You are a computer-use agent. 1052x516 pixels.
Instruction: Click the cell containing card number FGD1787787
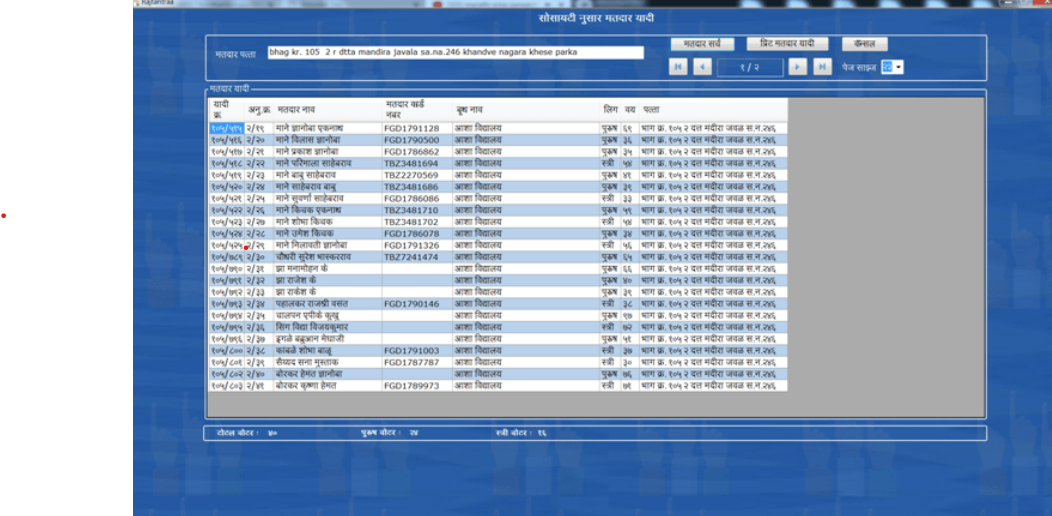pyautogui.click(x=411, y=362)
